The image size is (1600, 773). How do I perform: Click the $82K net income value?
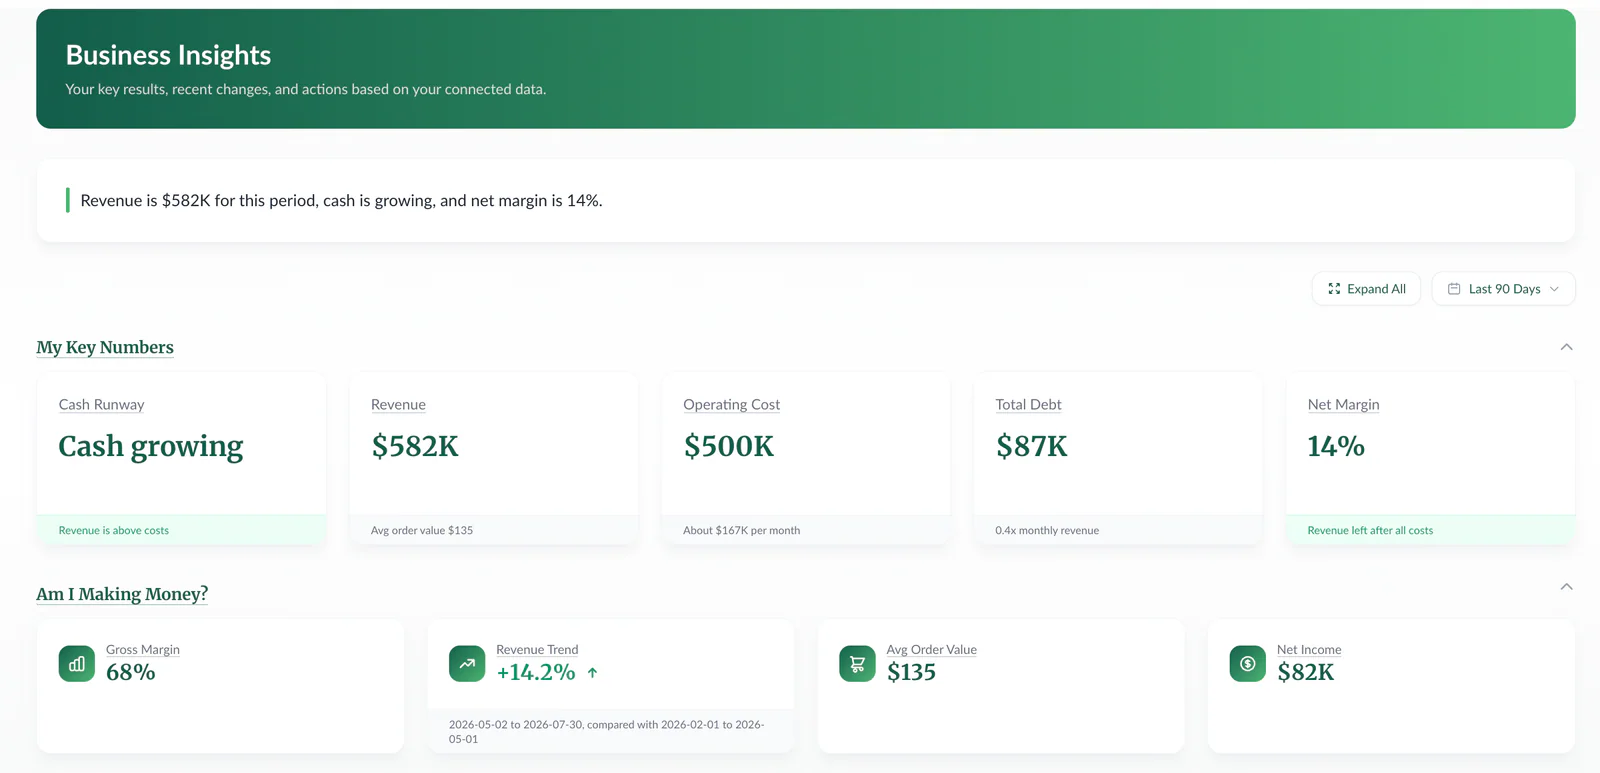[x=1305, y=672]
